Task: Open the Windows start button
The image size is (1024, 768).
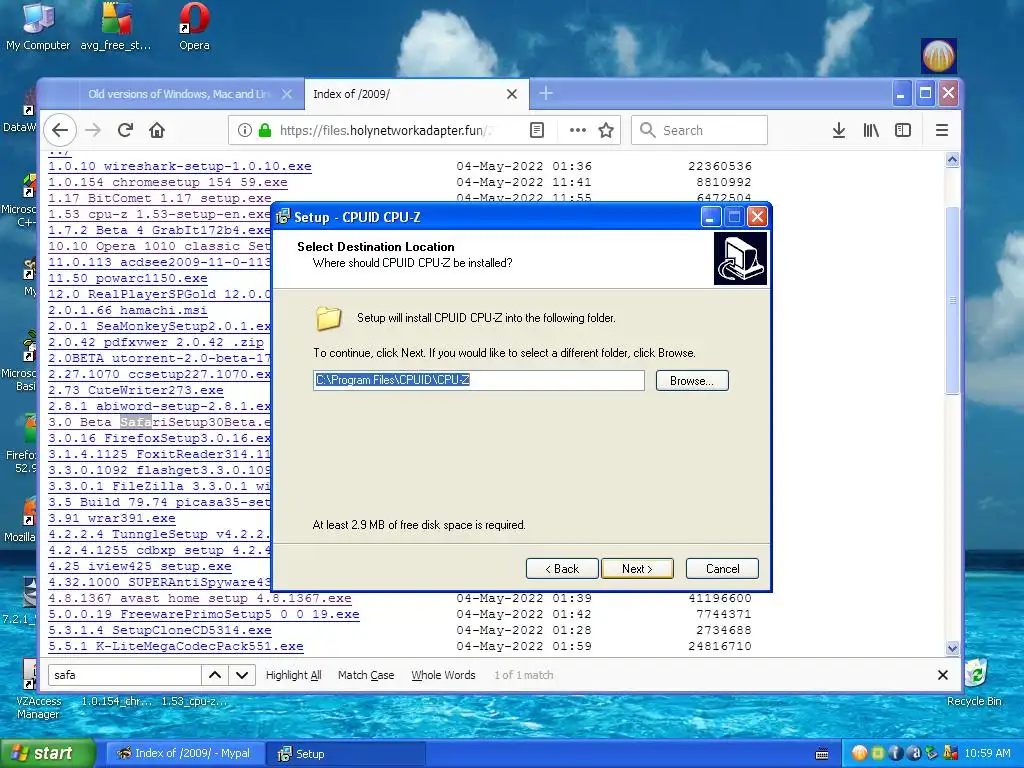Action: click(47, 754)
